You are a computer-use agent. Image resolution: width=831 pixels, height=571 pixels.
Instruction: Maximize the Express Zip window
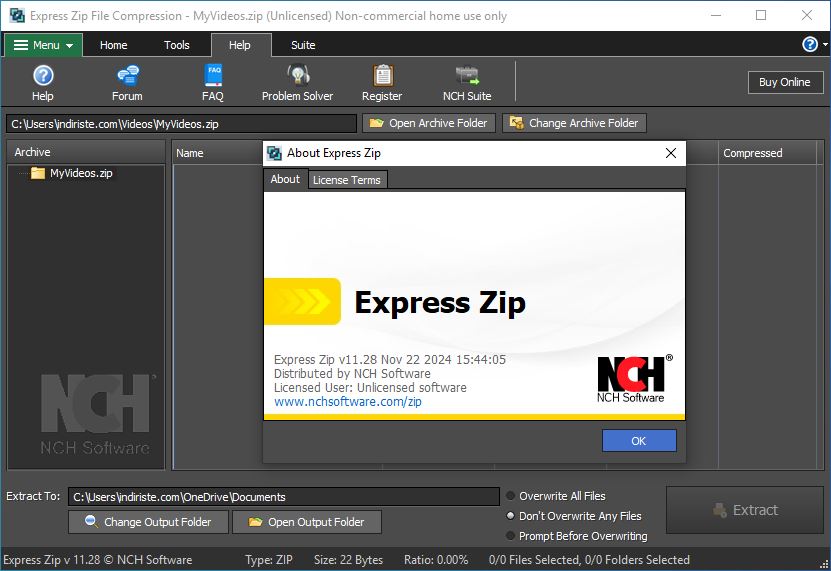click(761, 15)
